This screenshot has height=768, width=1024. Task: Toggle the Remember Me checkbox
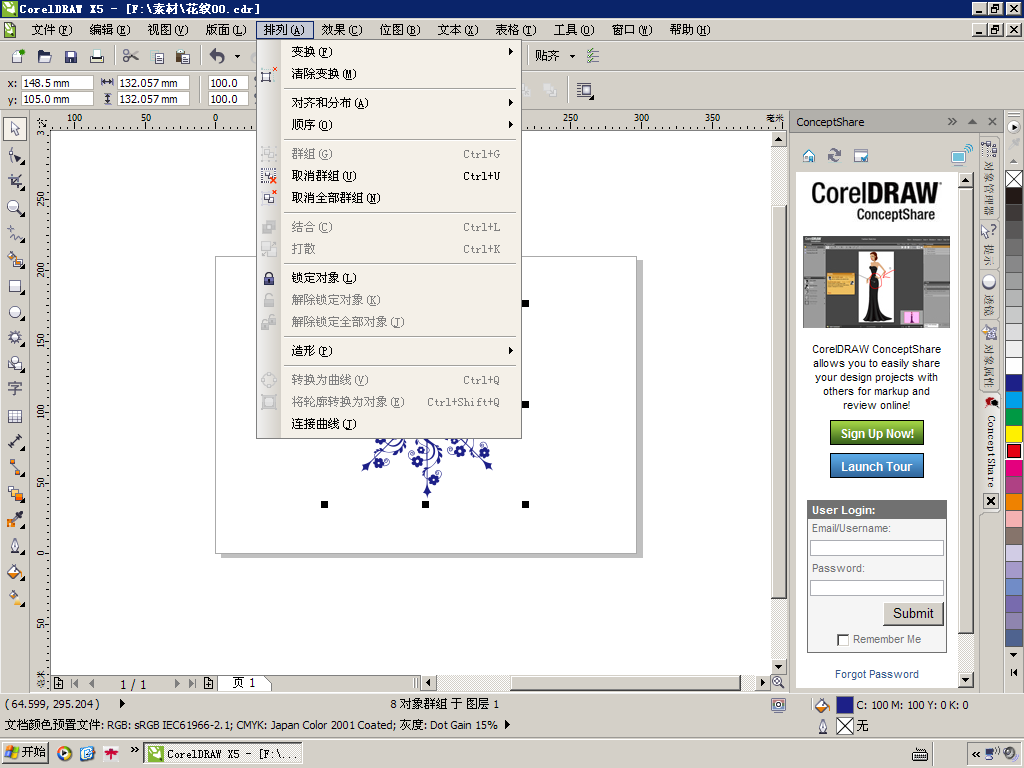click(x=843, y=640)
